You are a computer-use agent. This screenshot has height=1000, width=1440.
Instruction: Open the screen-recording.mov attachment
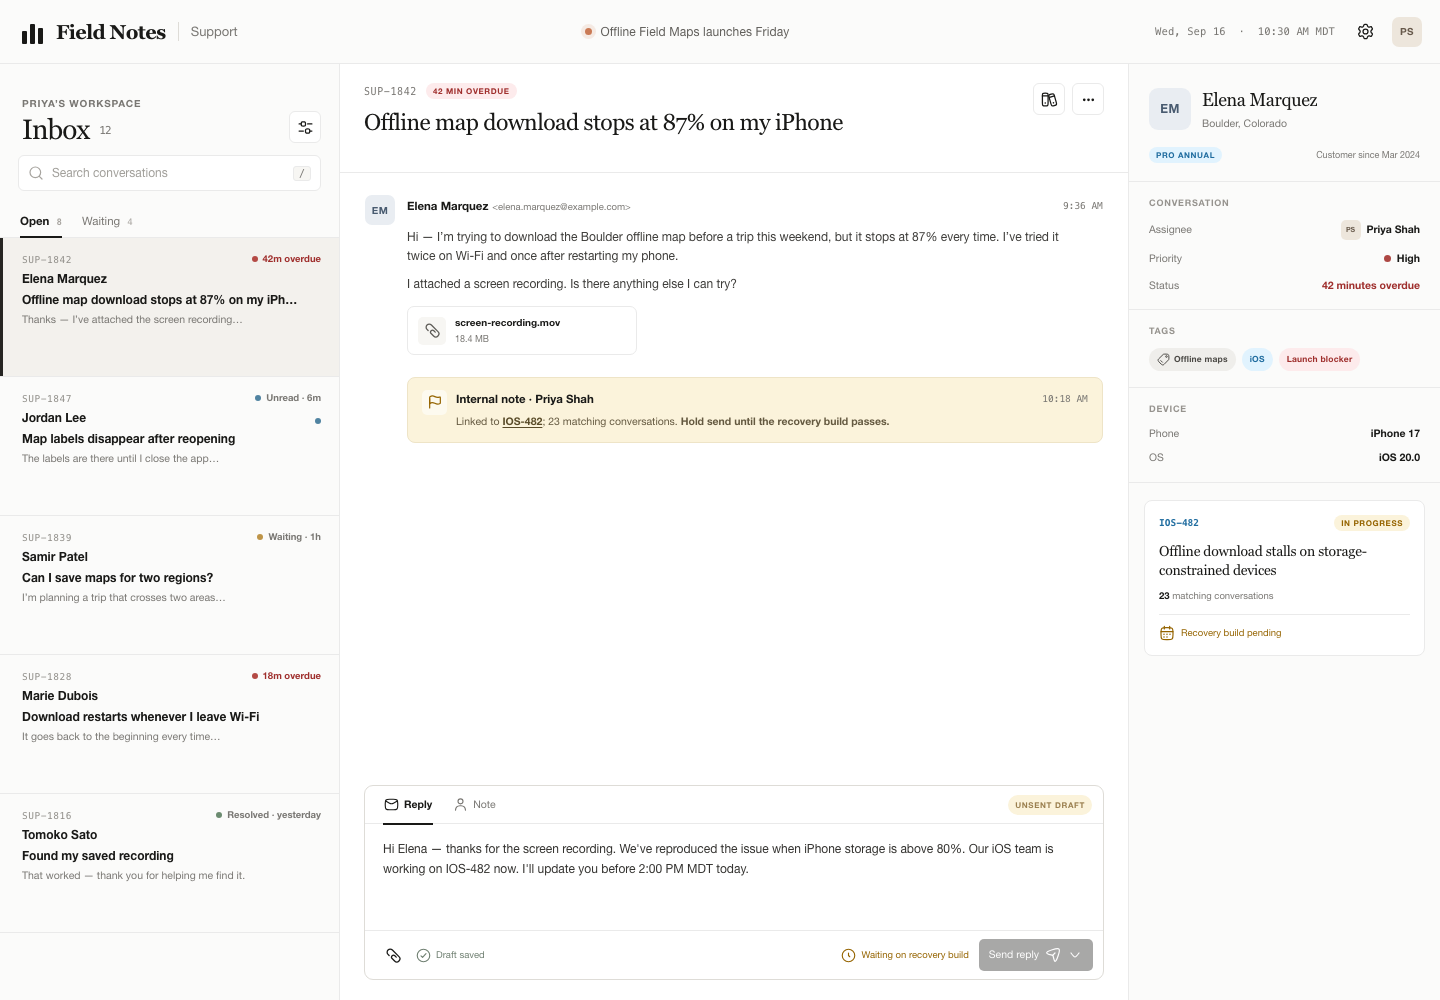click(x=522, y=330)
